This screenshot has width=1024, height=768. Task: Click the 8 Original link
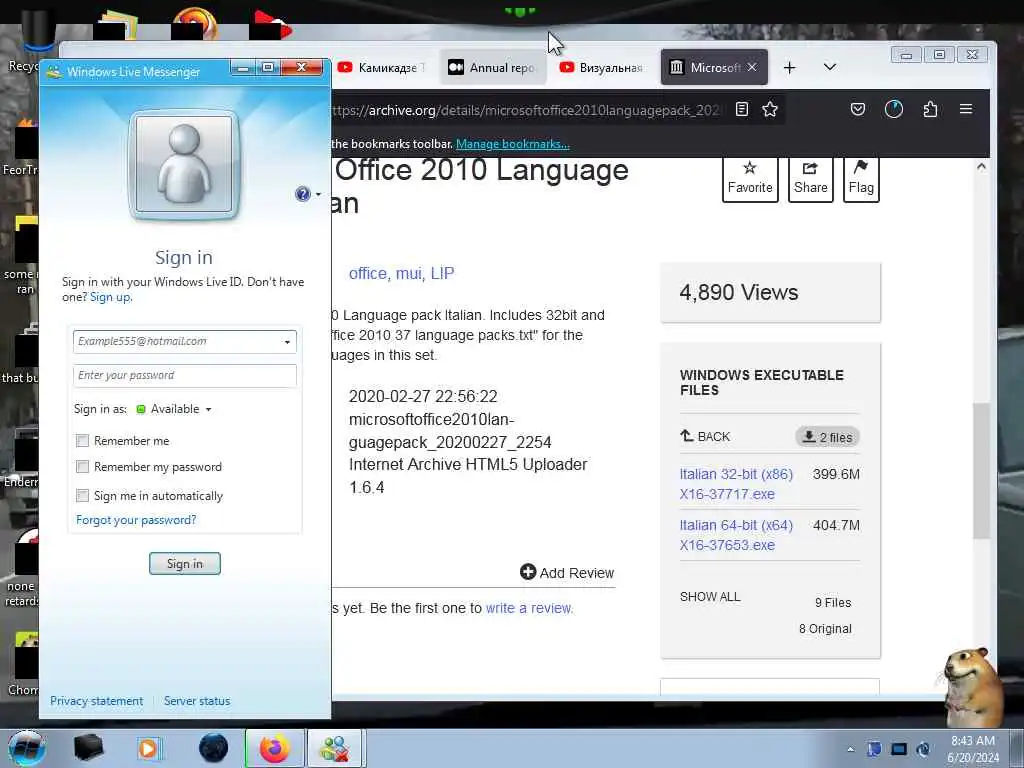(x=825, y=629)
